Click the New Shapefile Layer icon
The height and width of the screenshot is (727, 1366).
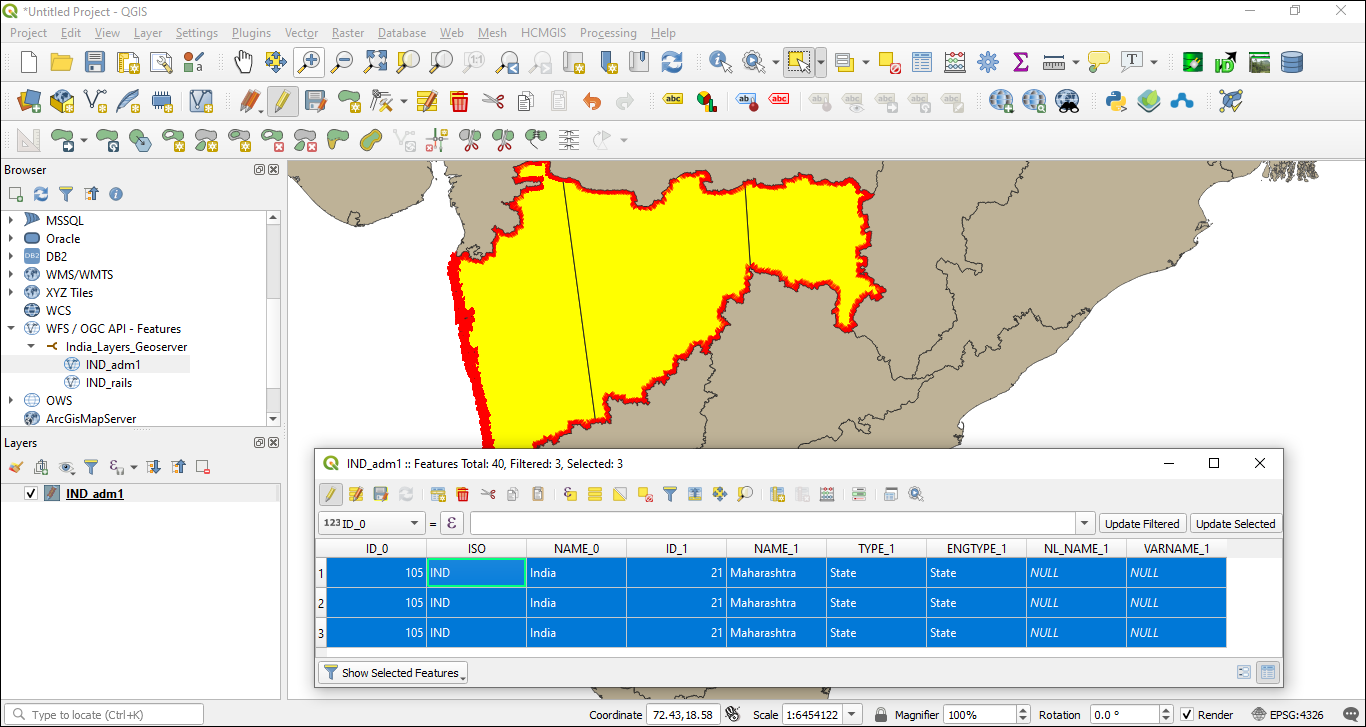tap(95, 101)
